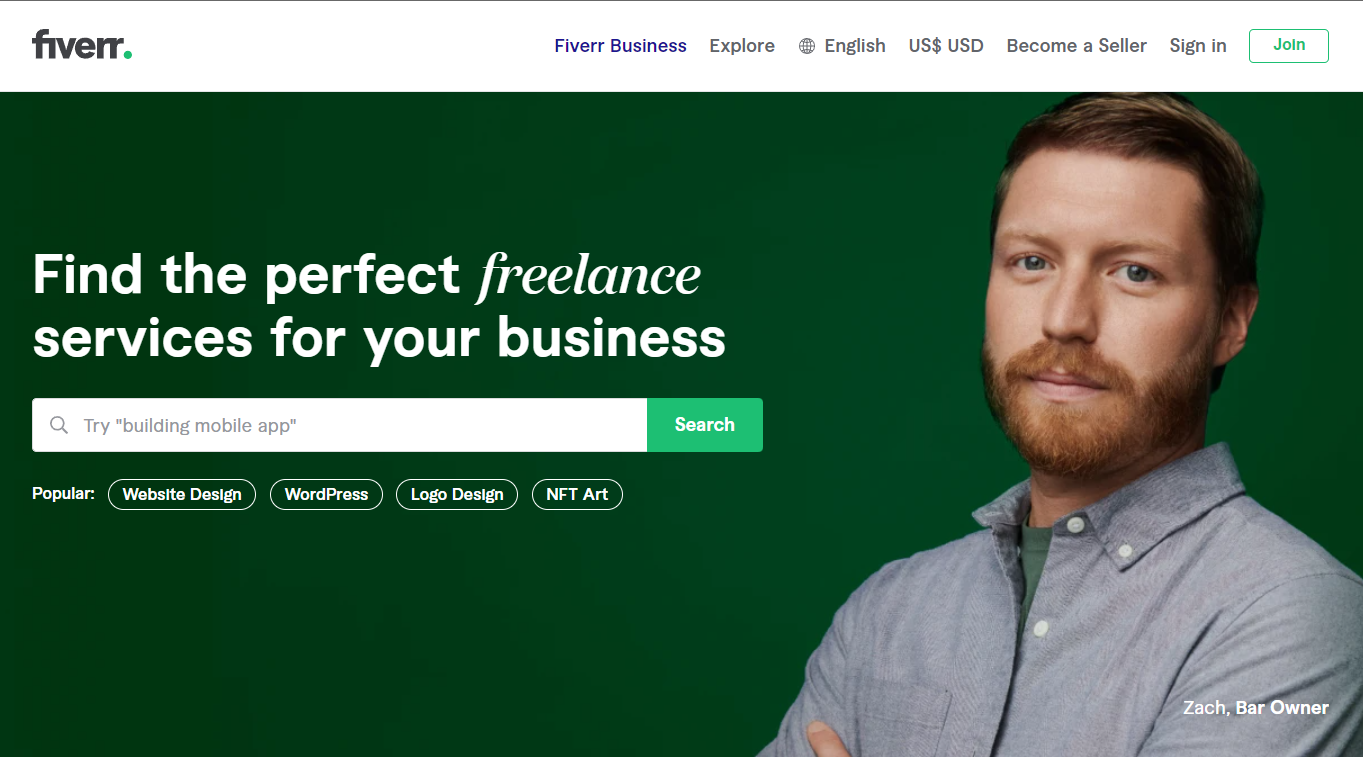Click the Zach, Bar Owner caption
The width and height of the screenshot is (1363, 757).
click(1256, 708)
